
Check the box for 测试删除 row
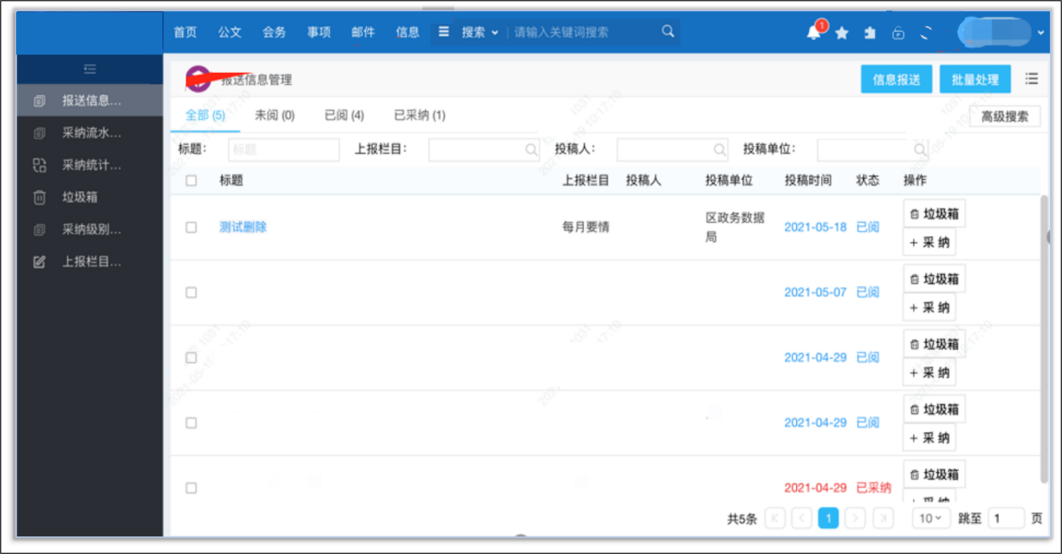click(x=191, y=228)
